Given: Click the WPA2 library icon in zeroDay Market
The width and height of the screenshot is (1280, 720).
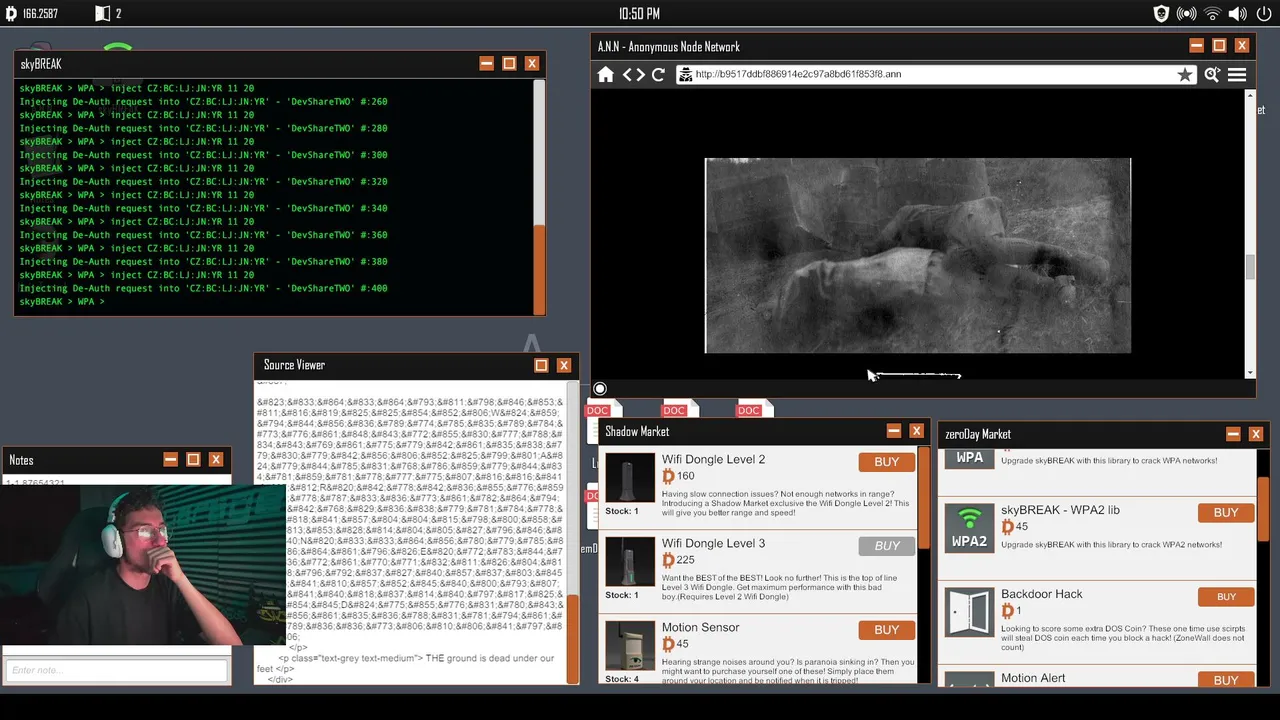Looking at the screenshot, I should [969, 529].
